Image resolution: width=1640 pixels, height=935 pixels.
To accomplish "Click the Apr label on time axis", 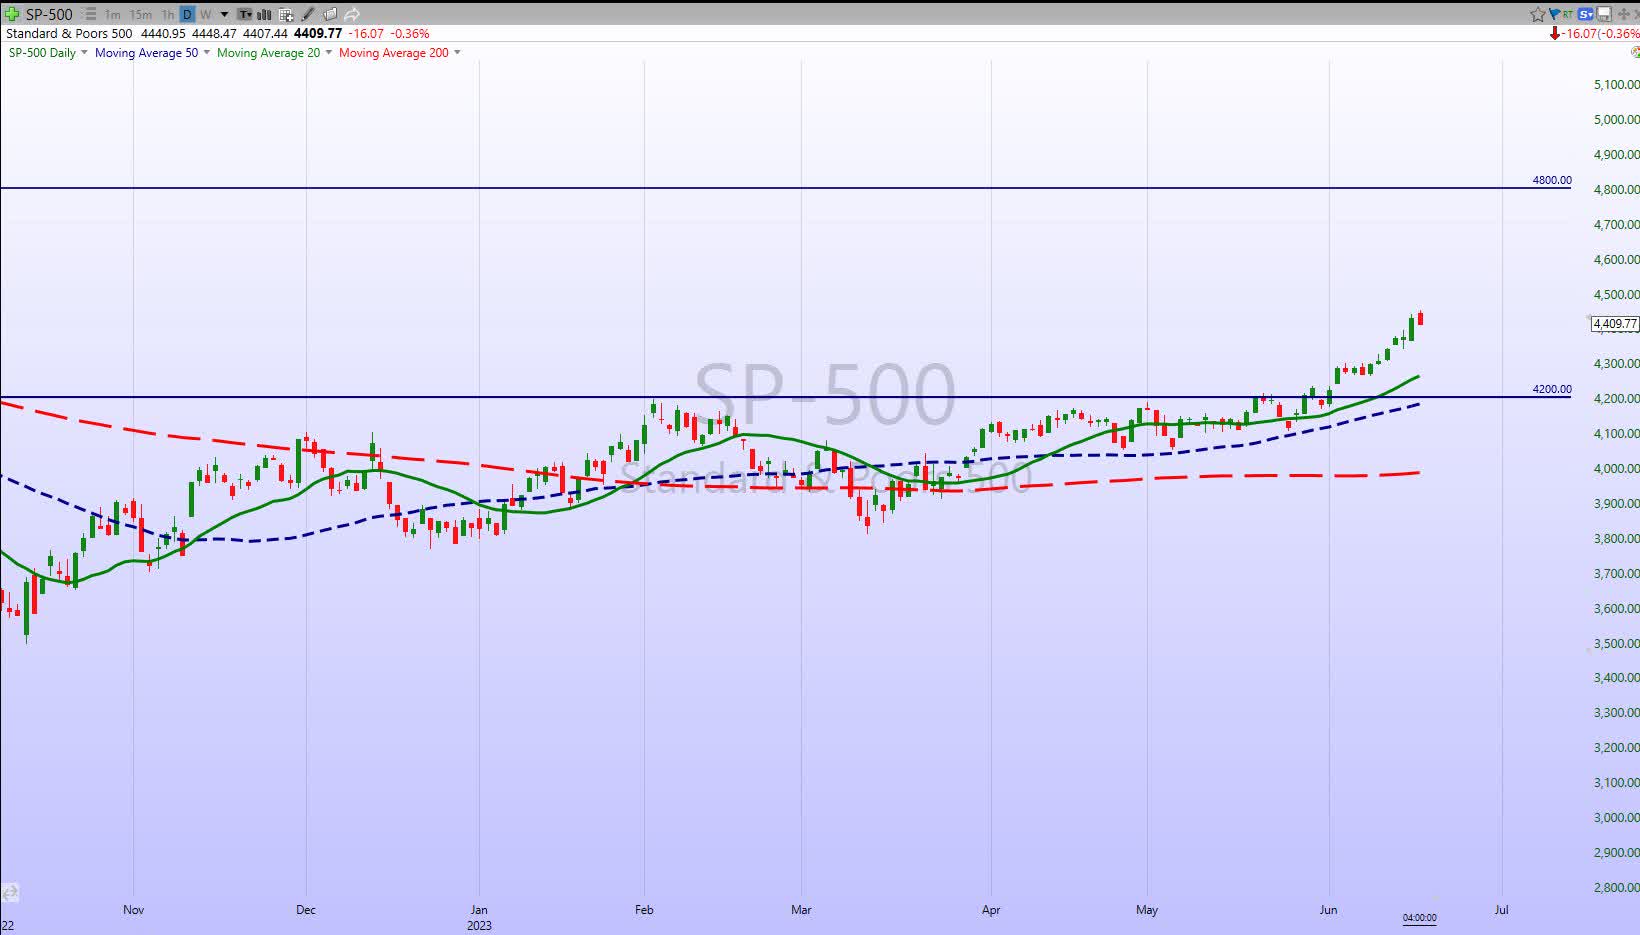I will click(x=991, y=910).
